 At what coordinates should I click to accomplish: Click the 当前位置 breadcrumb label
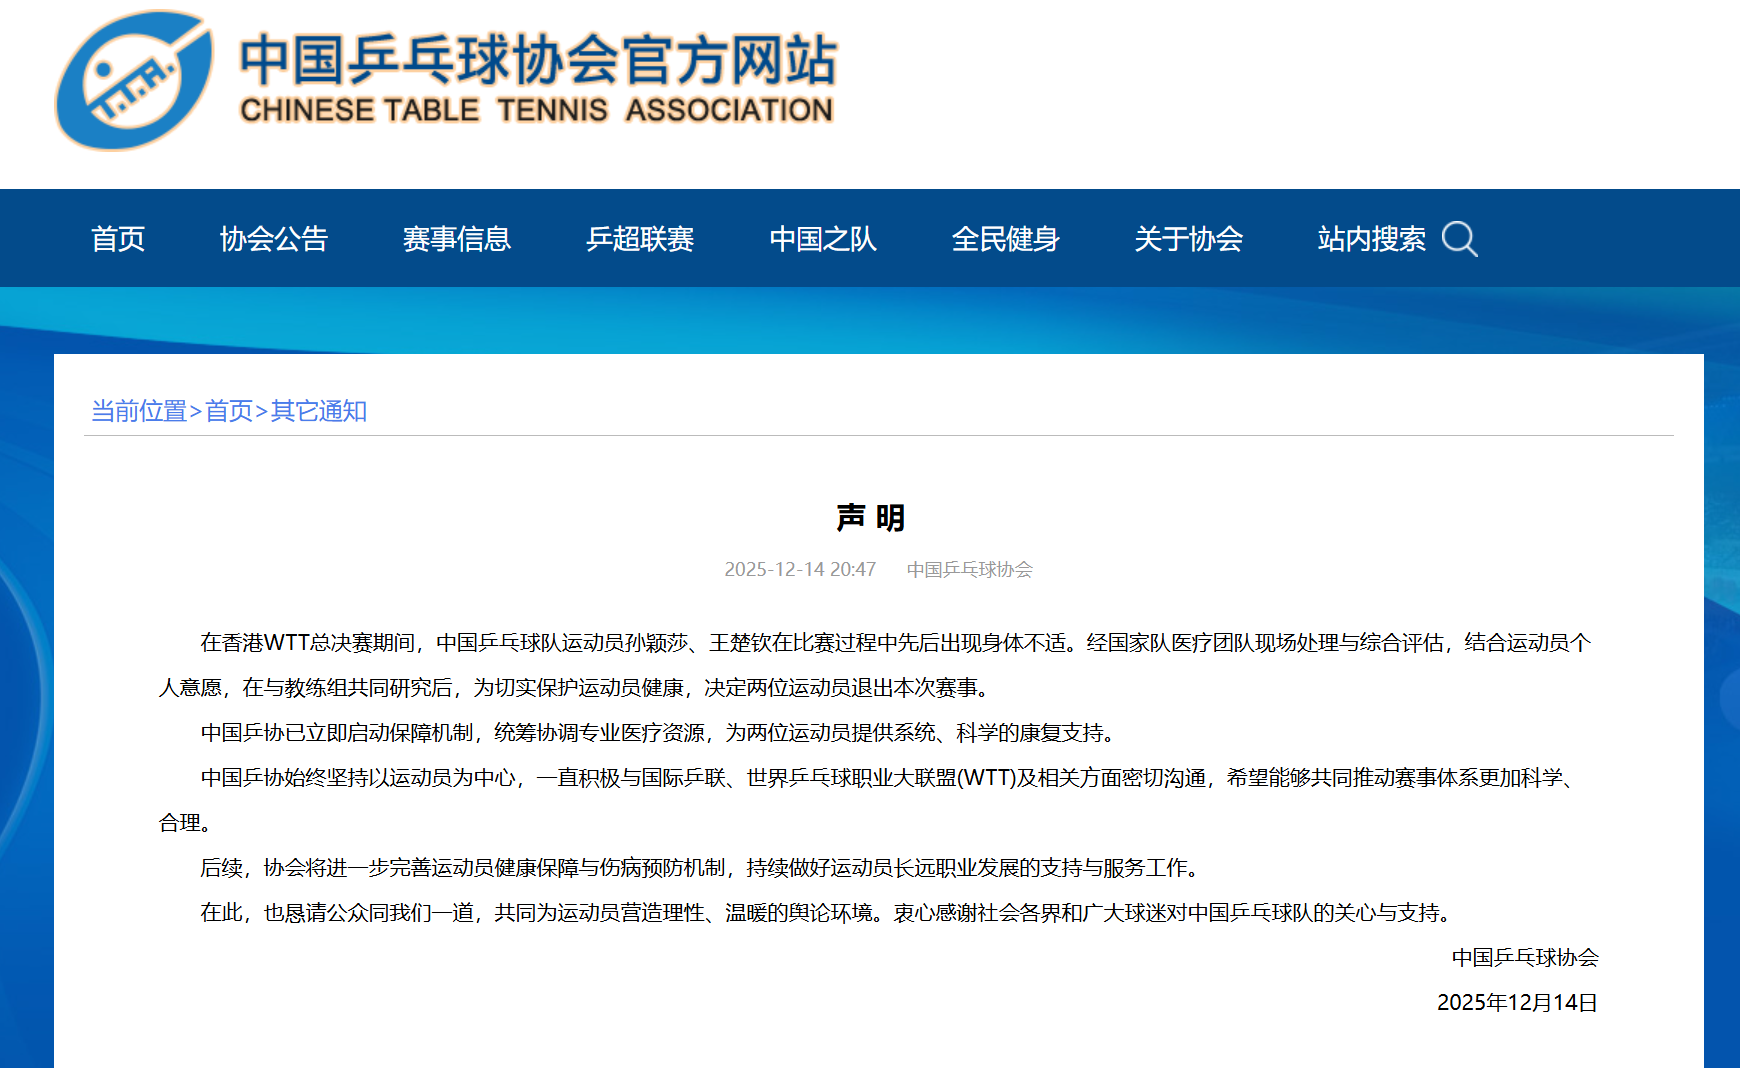click(139, 411)
